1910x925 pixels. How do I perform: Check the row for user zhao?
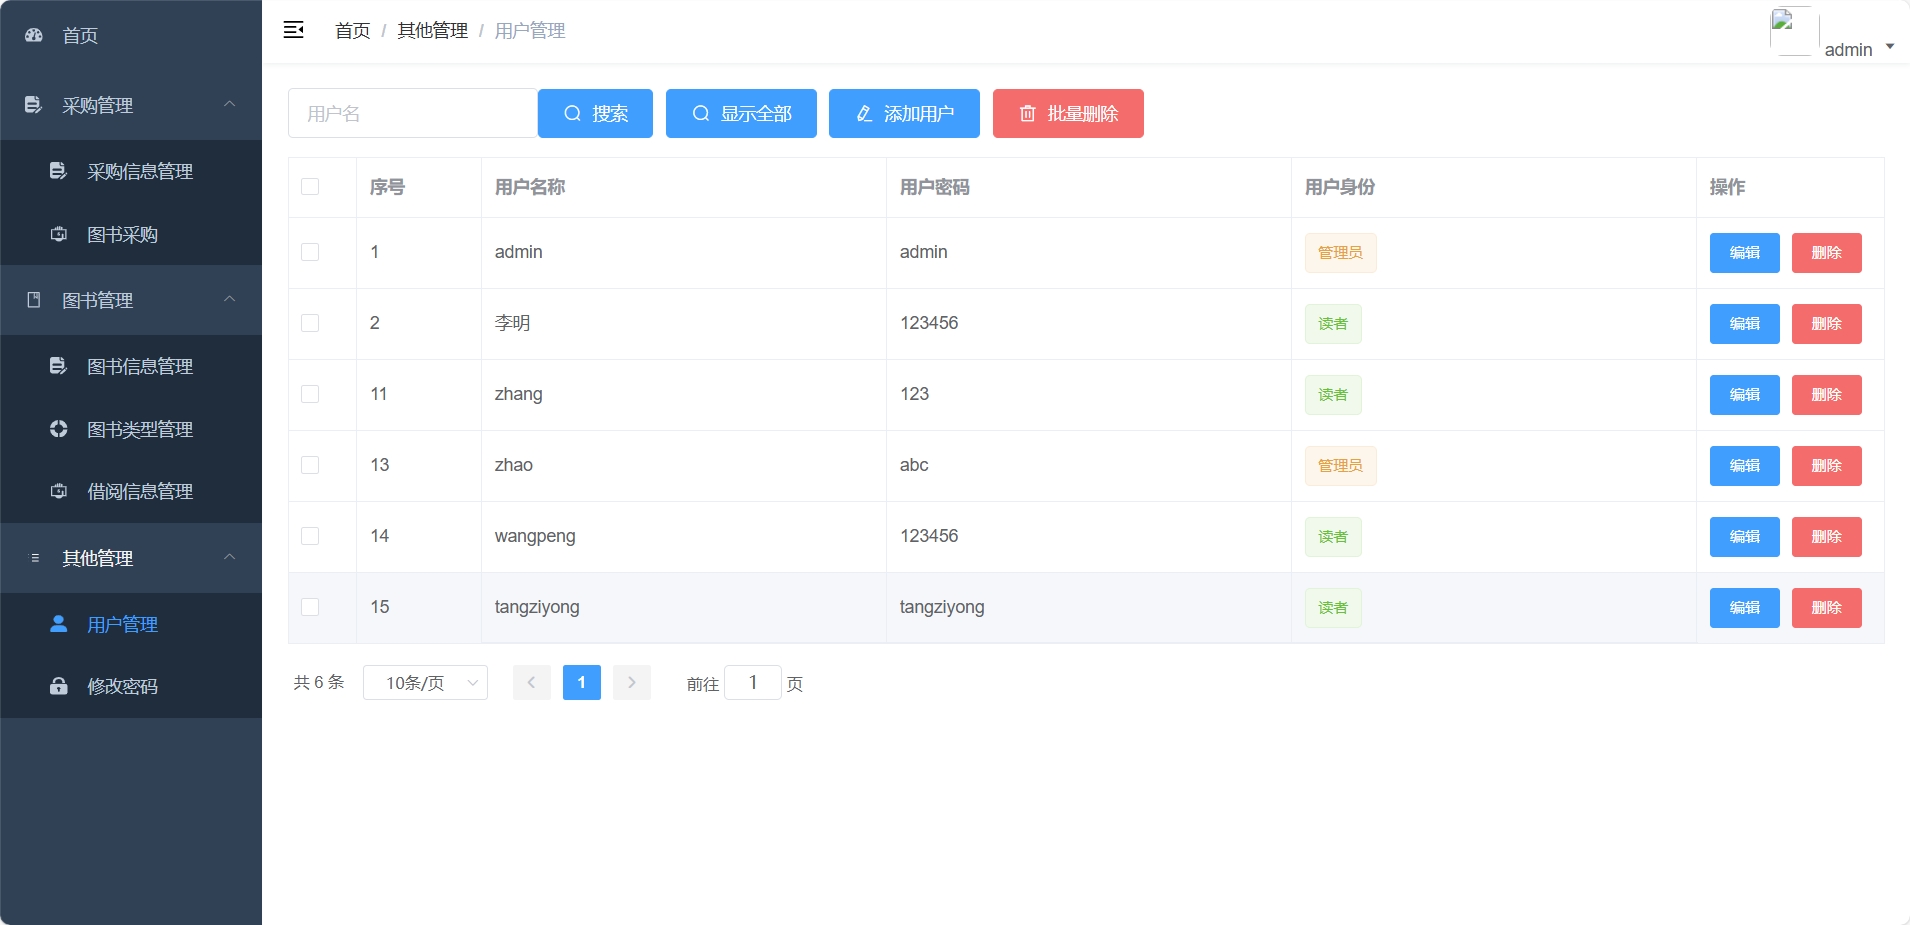point(310,465)
